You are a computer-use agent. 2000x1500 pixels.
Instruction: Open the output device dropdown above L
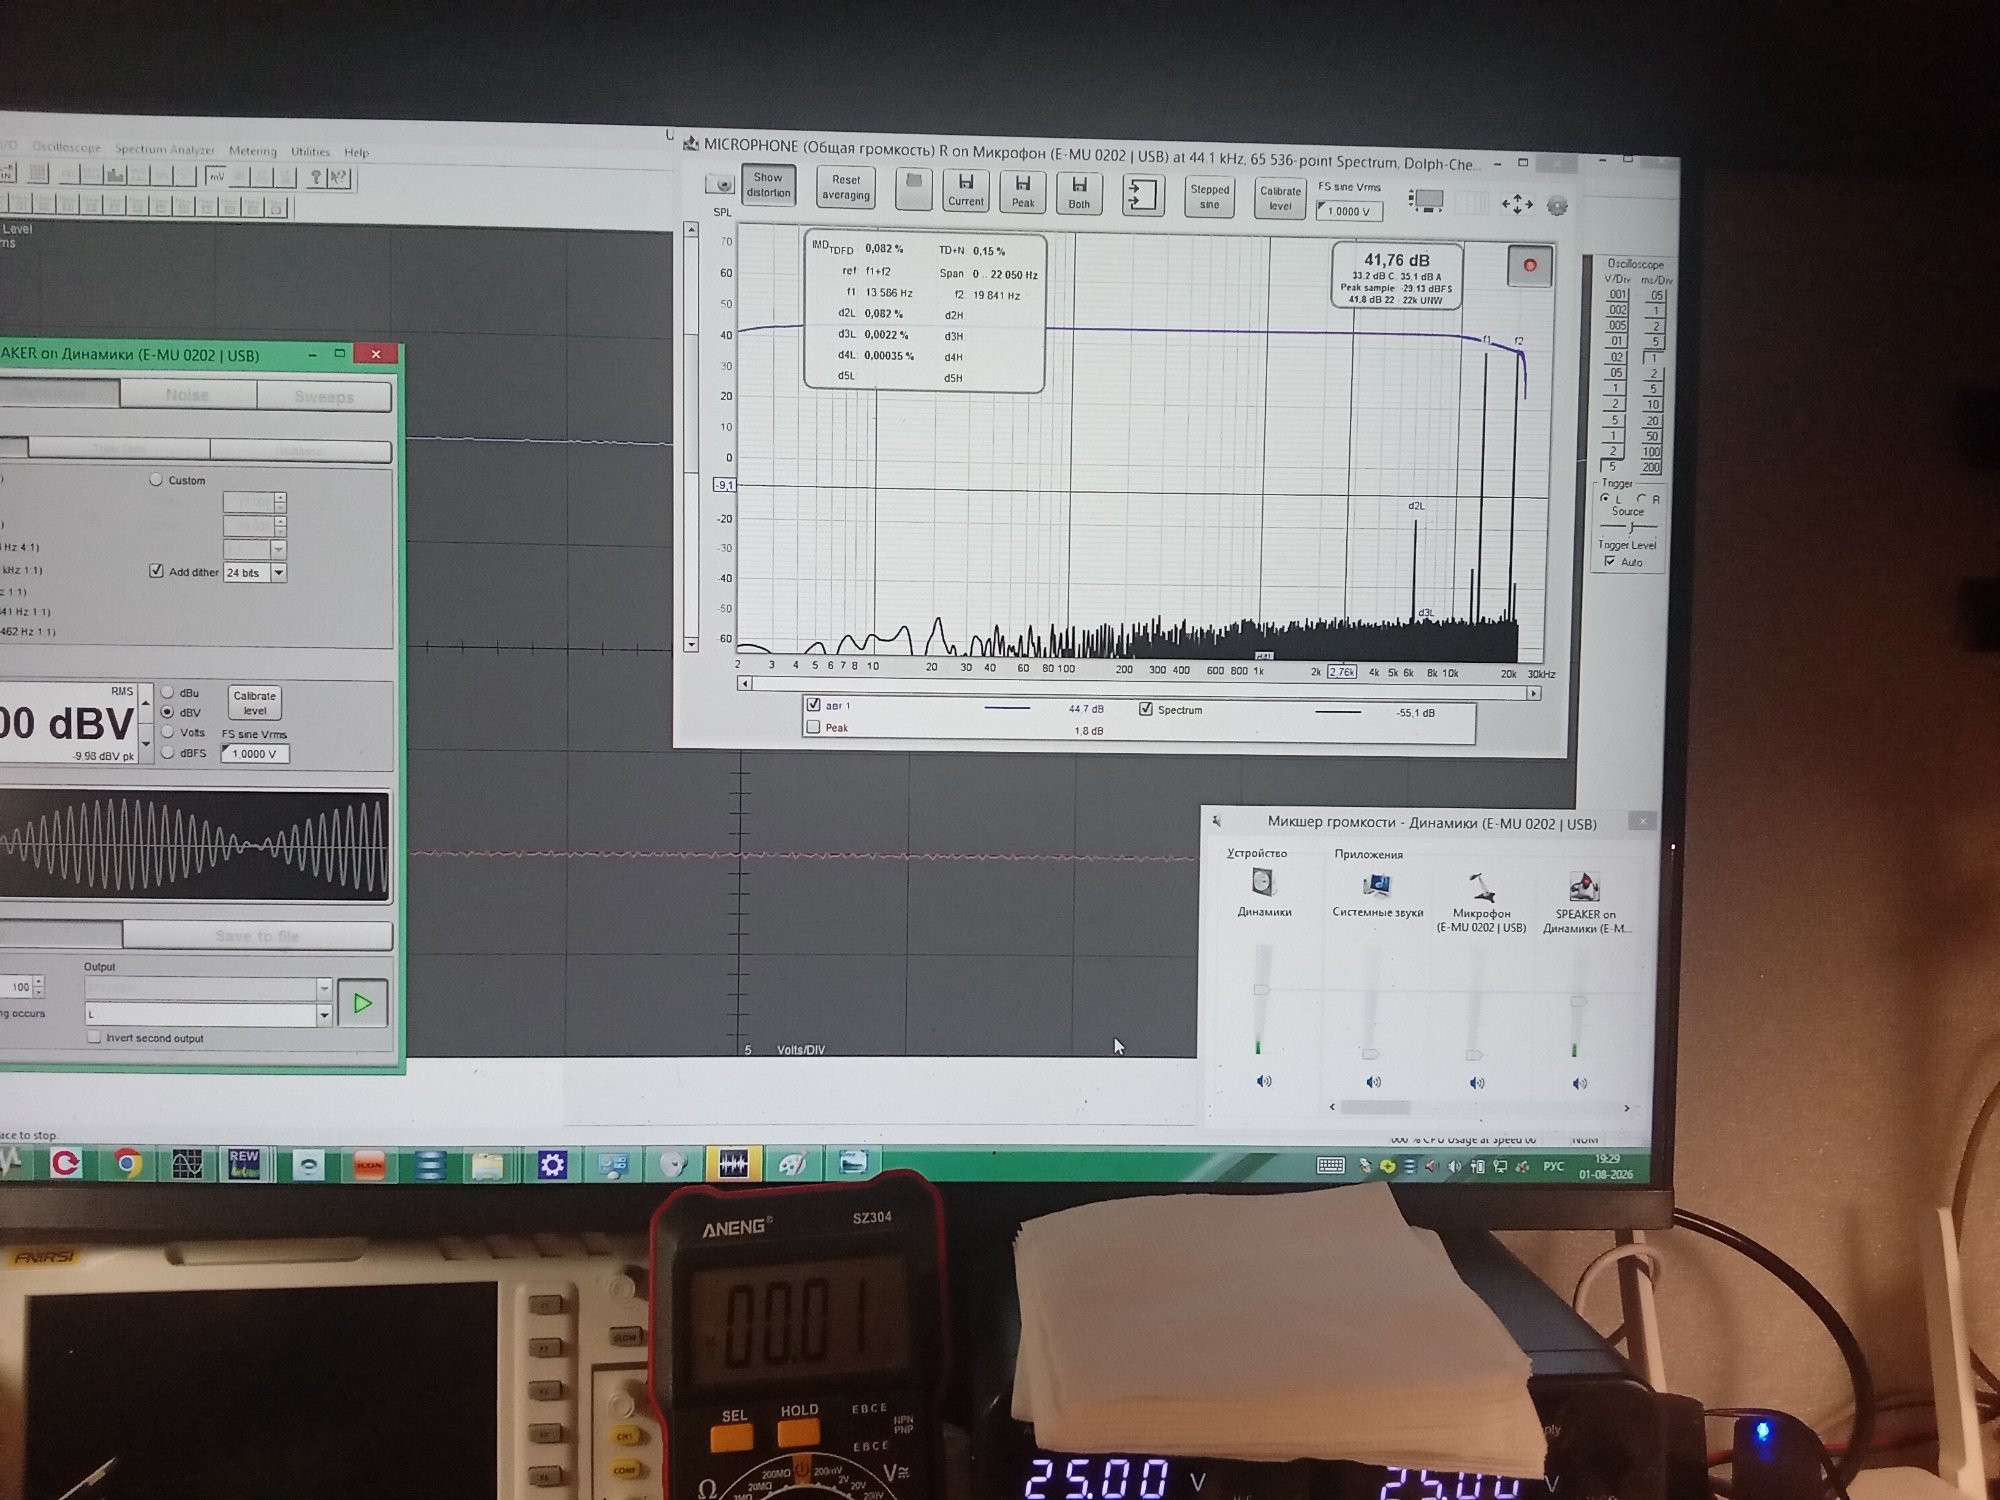point(324,989)
